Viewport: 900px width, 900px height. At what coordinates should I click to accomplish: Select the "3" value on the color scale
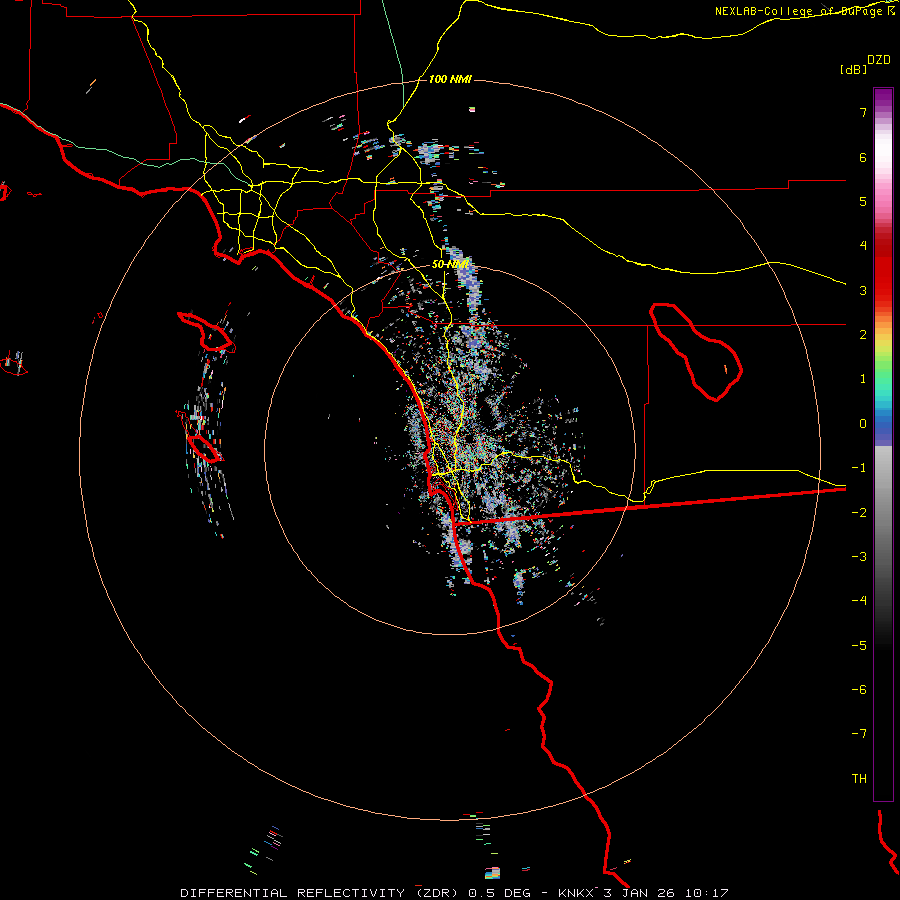pyautogui.click(x=863, y=290)
